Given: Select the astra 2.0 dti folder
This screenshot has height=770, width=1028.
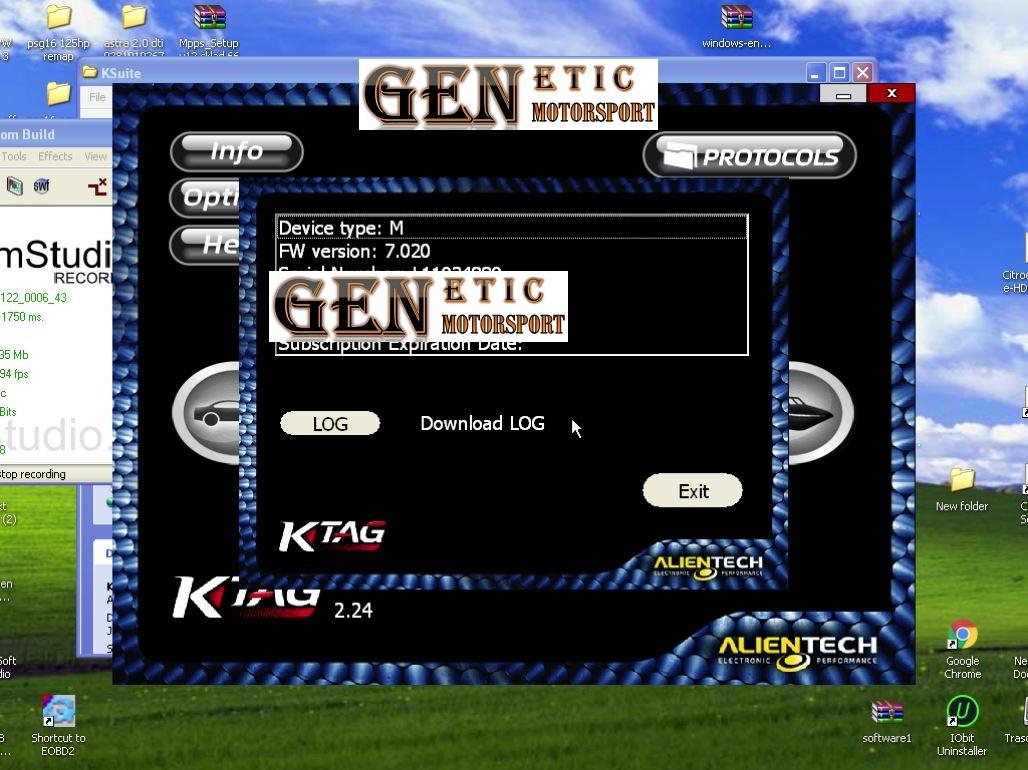Looking at the screenshot, I should 133,19.
